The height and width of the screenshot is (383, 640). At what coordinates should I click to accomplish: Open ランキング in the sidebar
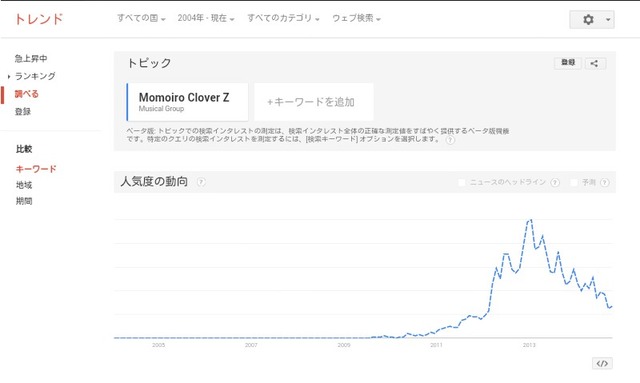[35, 76]
